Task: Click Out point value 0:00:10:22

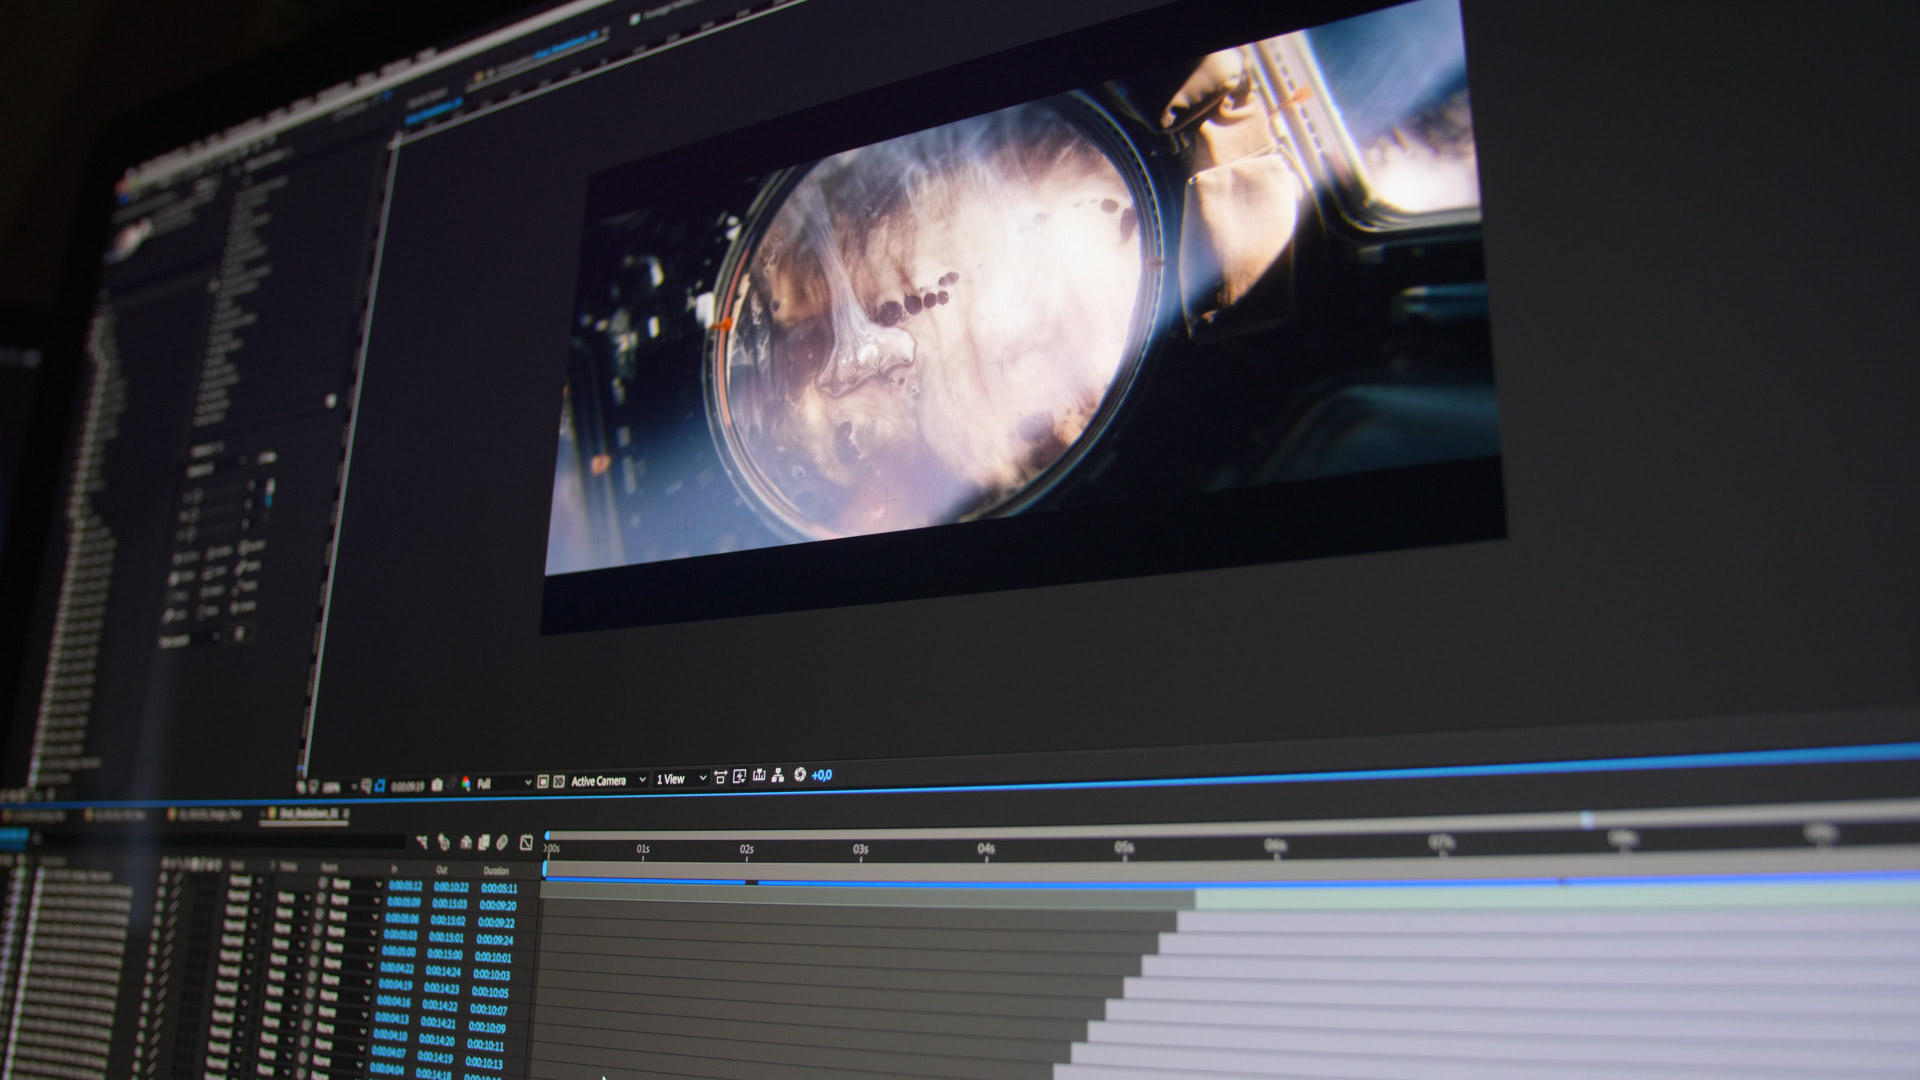Action: (451, 887)
